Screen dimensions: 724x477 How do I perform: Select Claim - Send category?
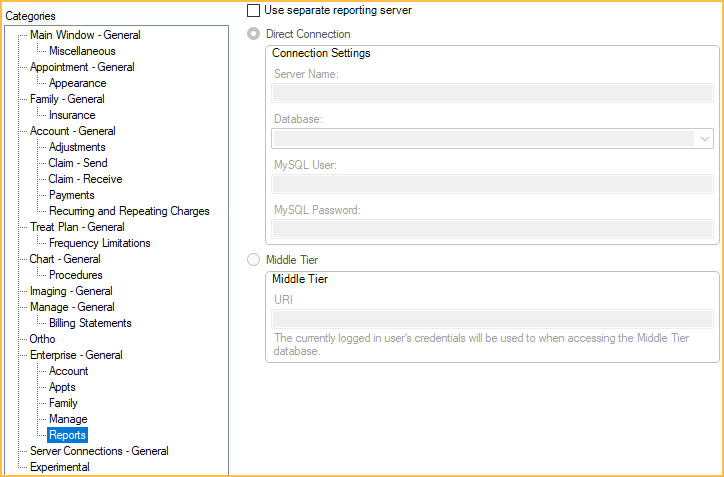[x=78, y=163]
